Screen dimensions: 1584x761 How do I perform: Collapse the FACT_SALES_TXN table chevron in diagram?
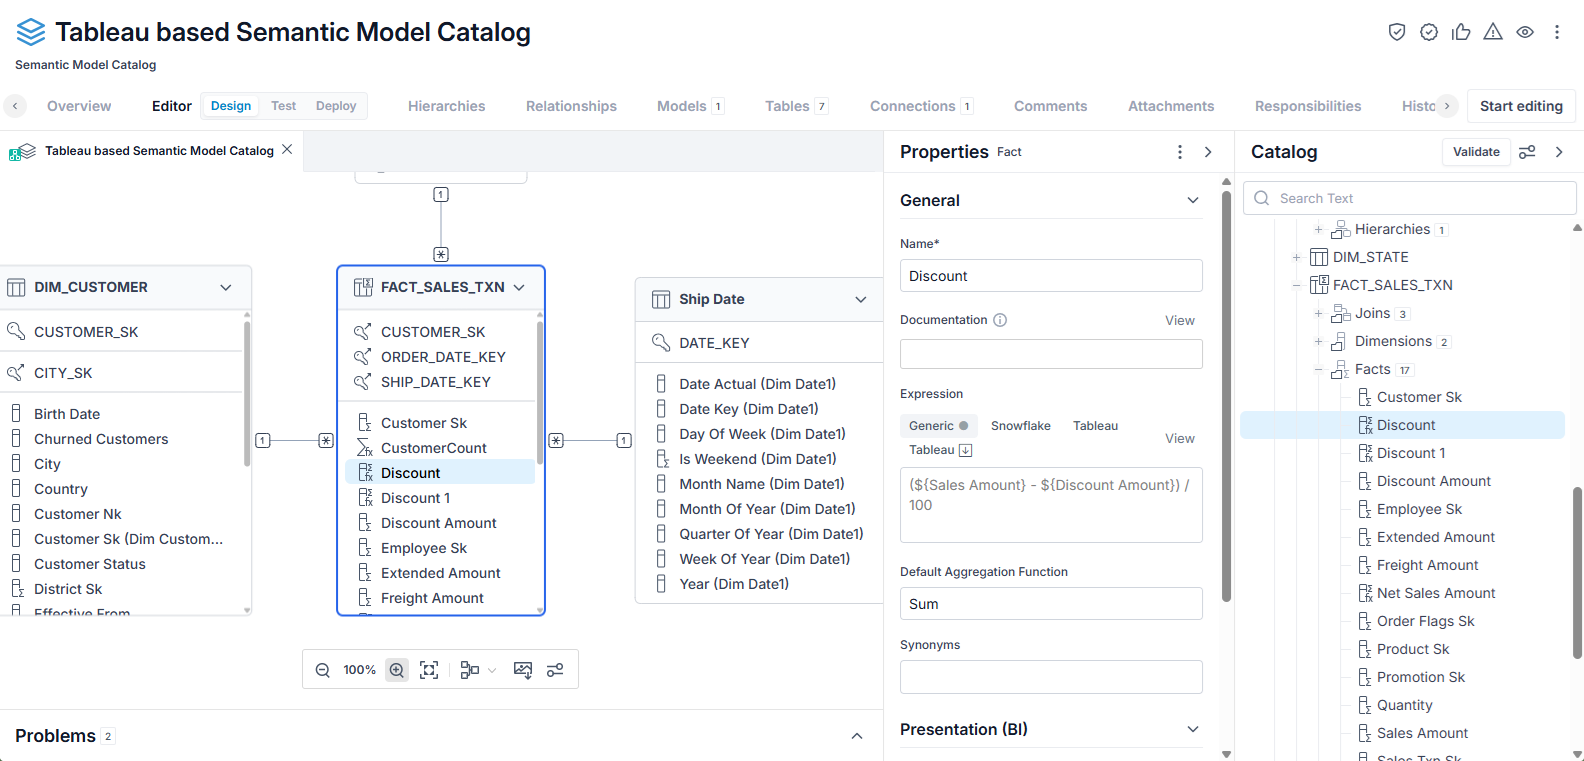[x=519, y=288]
